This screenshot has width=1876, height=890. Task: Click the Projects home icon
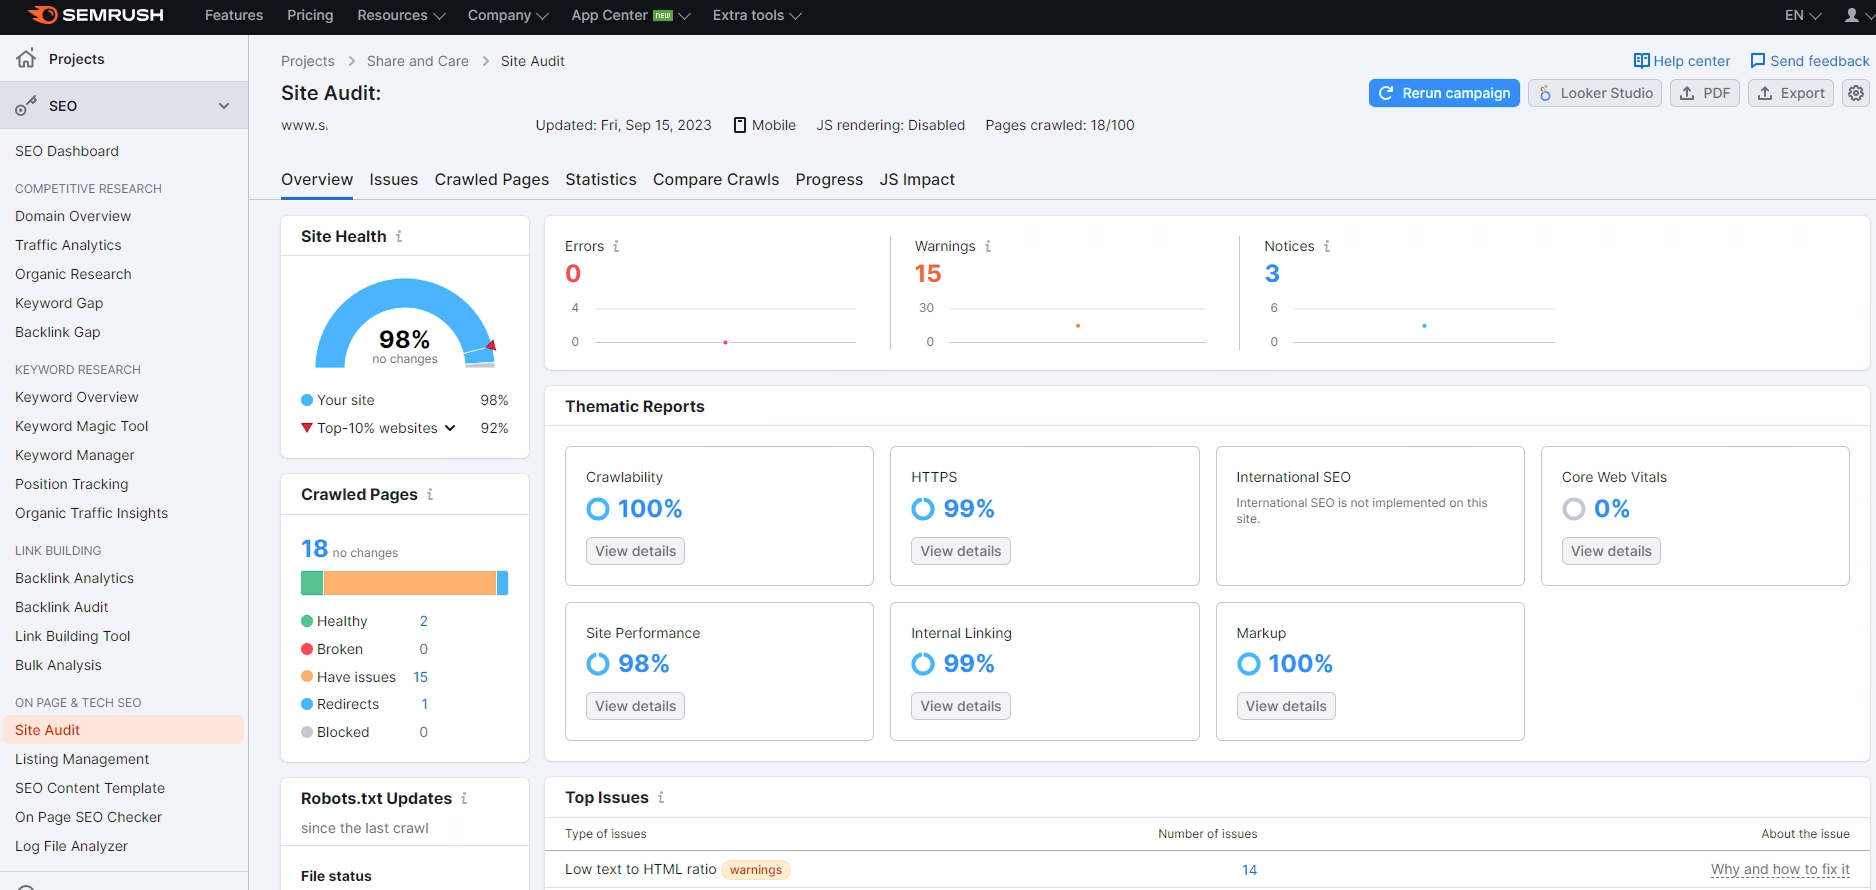[27, 59]
